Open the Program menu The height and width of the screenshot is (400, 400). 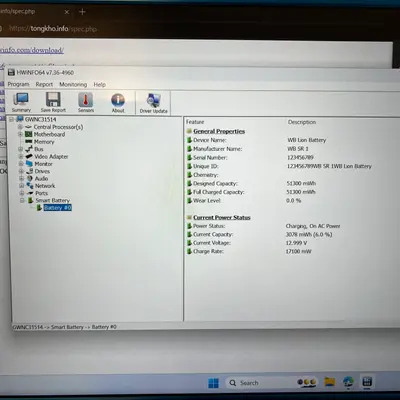[x=18, y=84]
